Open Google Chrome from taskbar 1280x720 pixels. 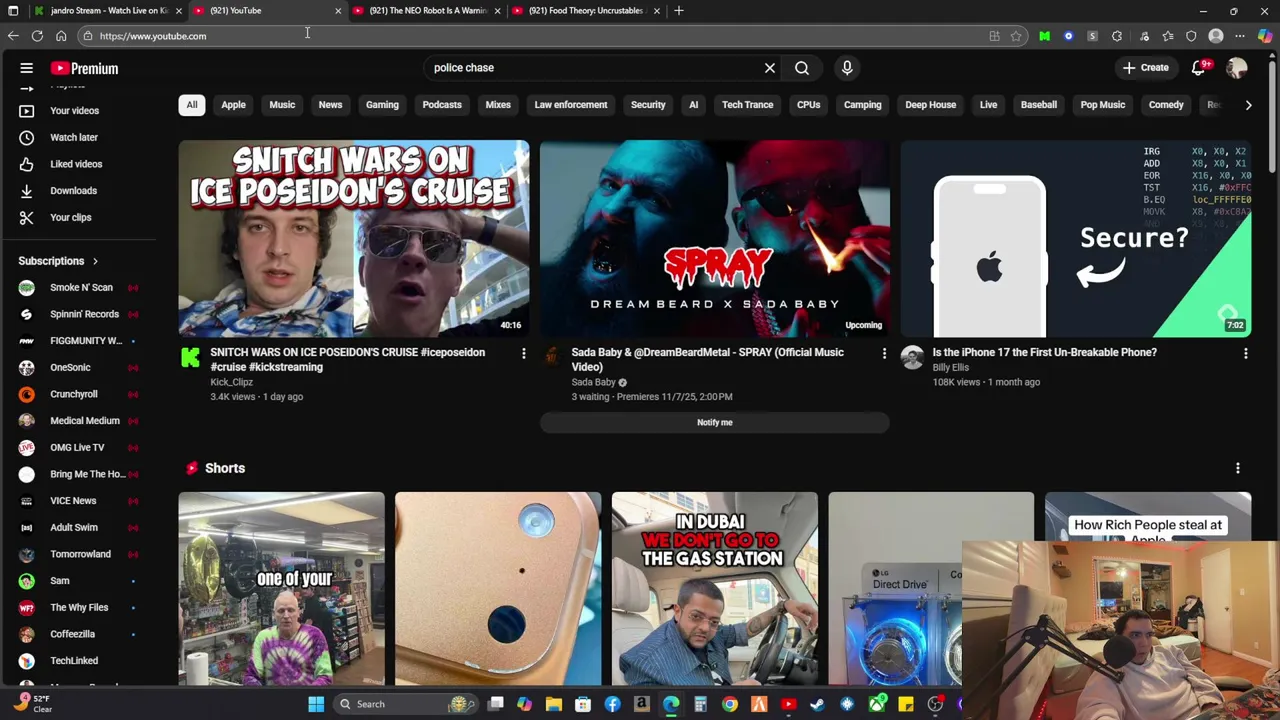(730, 704)
